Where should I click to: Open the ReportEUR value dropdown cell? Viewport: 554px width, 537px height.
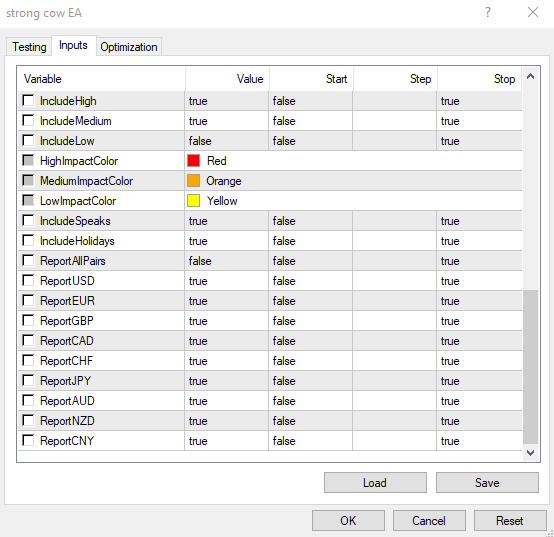click(226, 301)
